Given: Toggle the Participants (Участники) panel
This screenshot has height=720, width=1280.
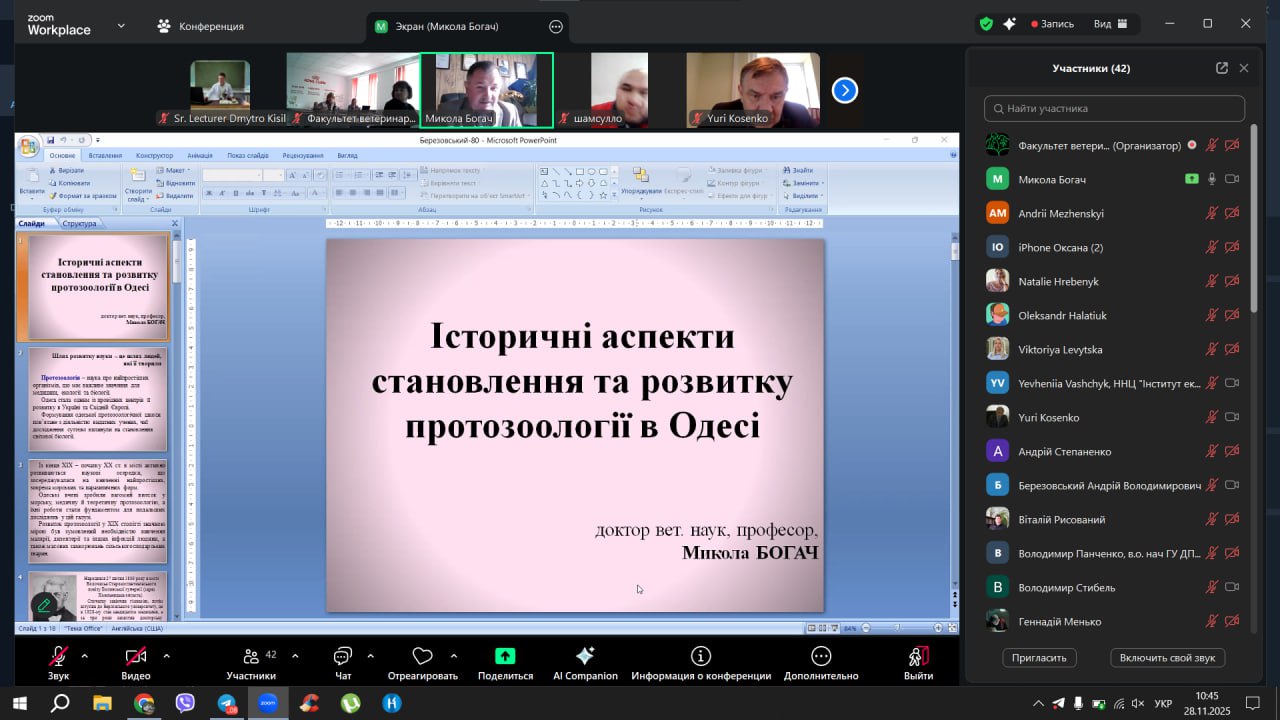Looking at the screenshot, I should (251, 656).
